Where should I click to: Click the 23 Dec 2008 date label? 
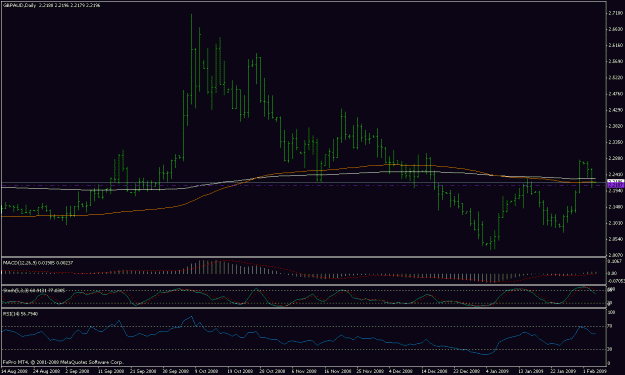[x=467, y=371]
